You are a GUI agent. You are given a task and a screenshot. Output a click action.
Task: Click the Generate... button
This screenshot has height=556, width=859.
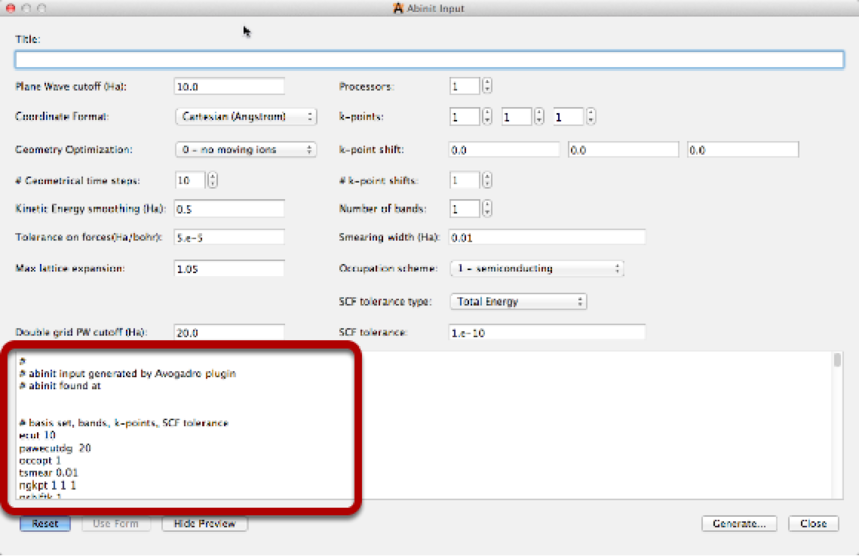coord(739,523)
